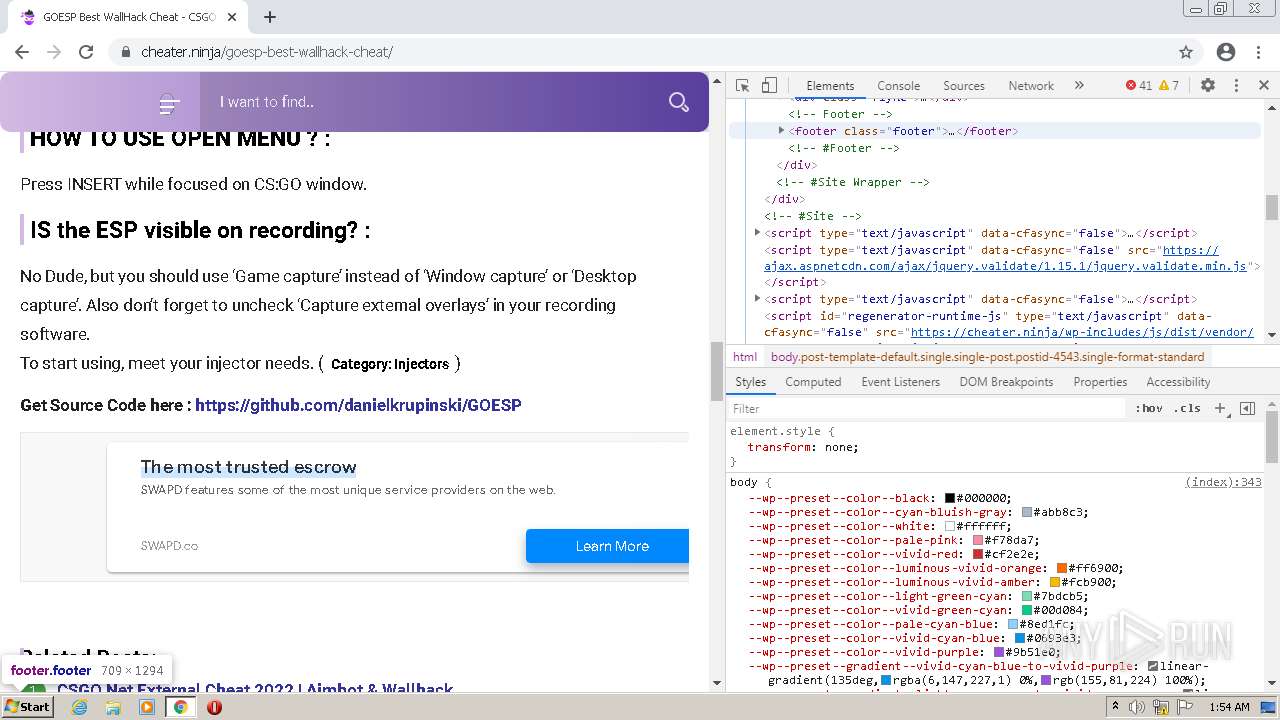Expand the footer element node
This screenshot has width=1280, height=720.
782,131
